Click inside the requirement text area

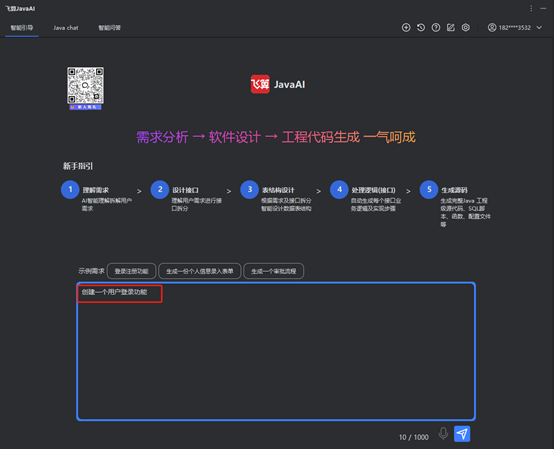tap(276, 351)
